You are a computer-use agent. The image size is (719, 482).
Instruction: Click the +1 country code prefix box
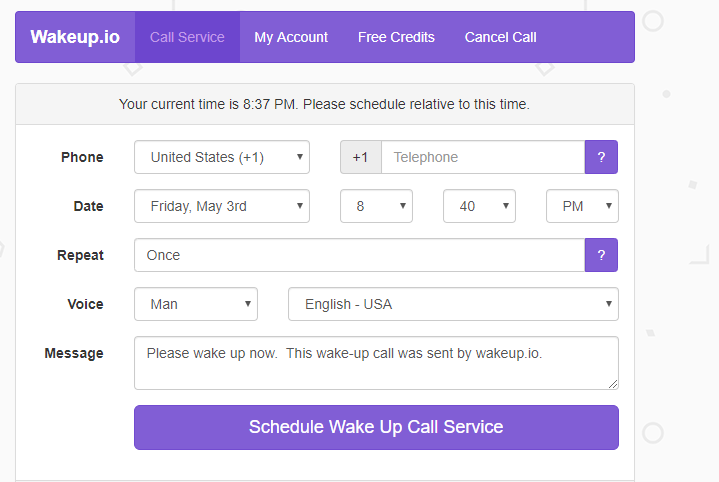pos(361,157)
